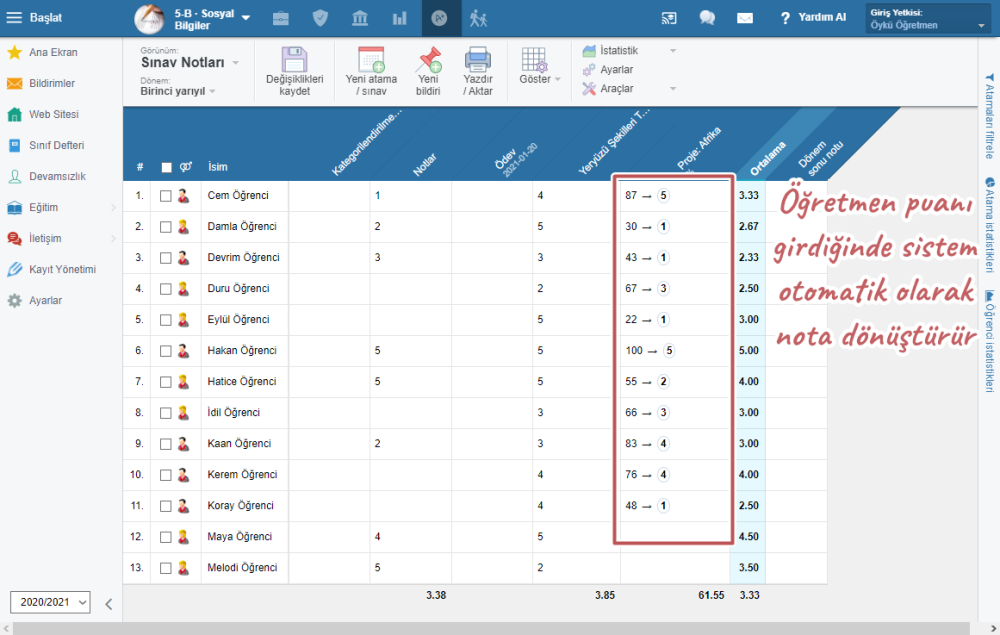Click the Proje: Afrika column header
Image resolution: width=1000 pixels, height=635 pixels.
click(699, 148)
